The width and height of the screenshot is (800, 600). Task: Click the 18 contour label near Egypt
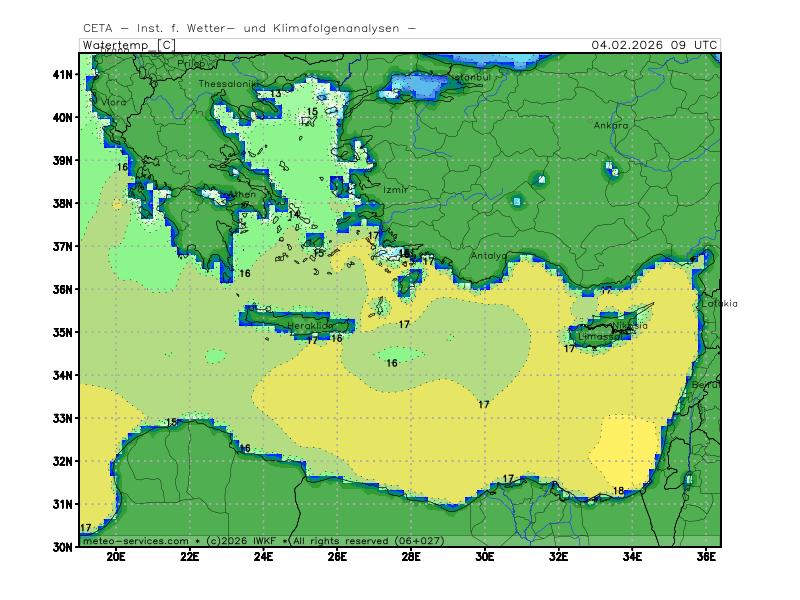click(618, 491)
